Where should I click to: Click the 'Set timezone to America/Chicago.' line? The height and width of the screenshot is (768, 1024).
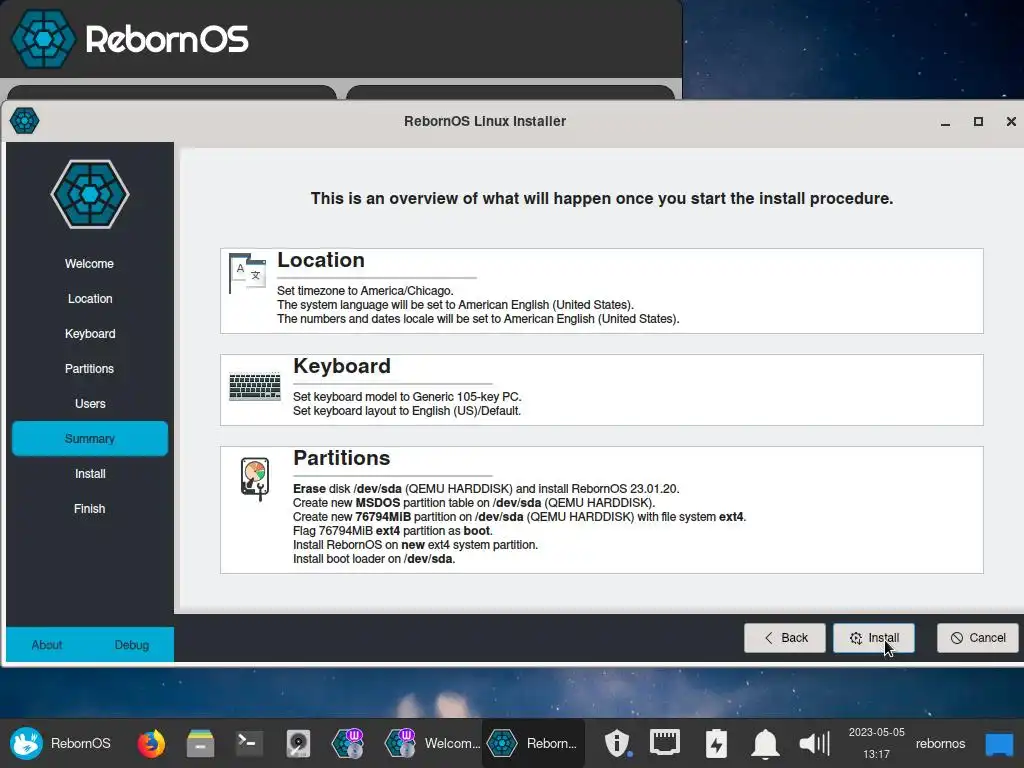coord(365,291)
